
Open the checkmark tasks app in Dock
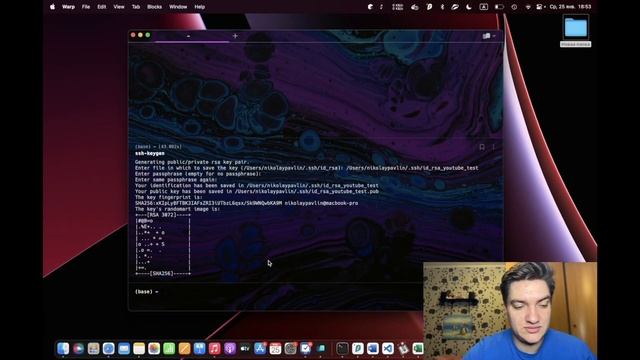(x=306, y=348)
